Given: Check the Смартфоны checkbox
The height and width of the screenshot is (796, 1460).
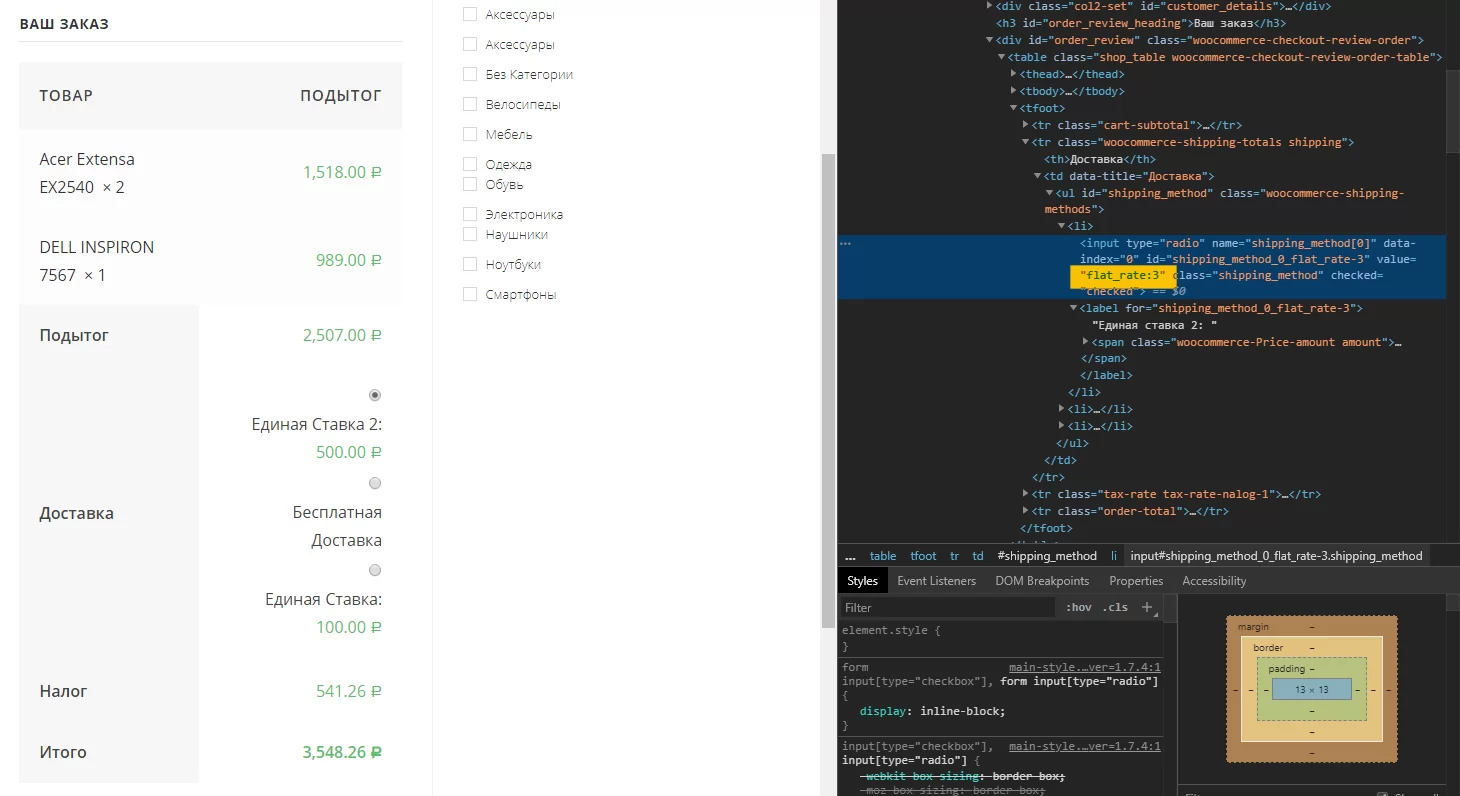Looking at the screenshot, I should click(x=470, y=294).
